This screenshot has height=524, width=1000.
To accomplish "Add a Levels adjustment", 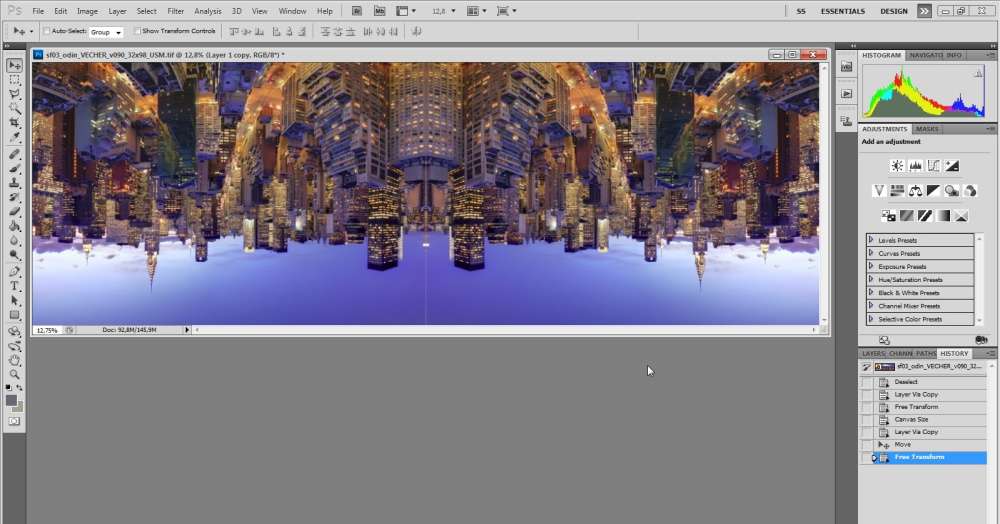I will pyautogui.click(x=915, y=166).
